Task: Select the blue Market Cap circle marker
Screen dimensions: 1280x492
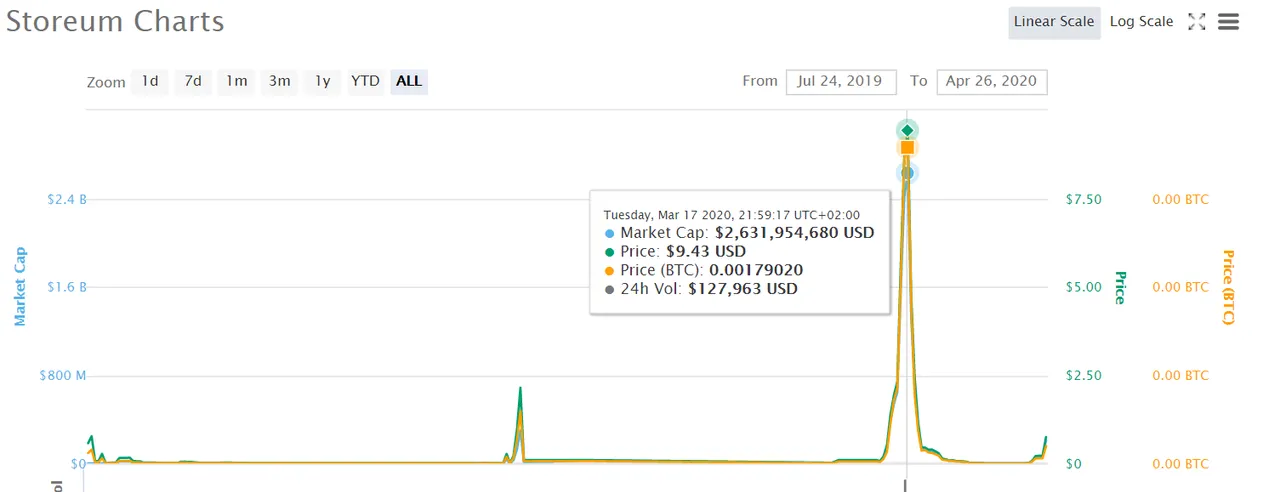Action: [x=907, y=173]
